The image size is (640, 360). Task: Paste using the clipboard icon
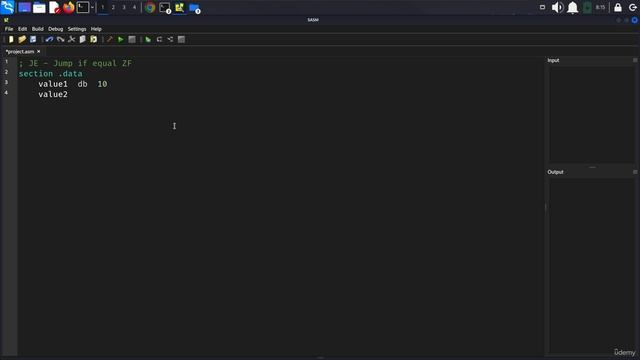[x=93, y=39]
